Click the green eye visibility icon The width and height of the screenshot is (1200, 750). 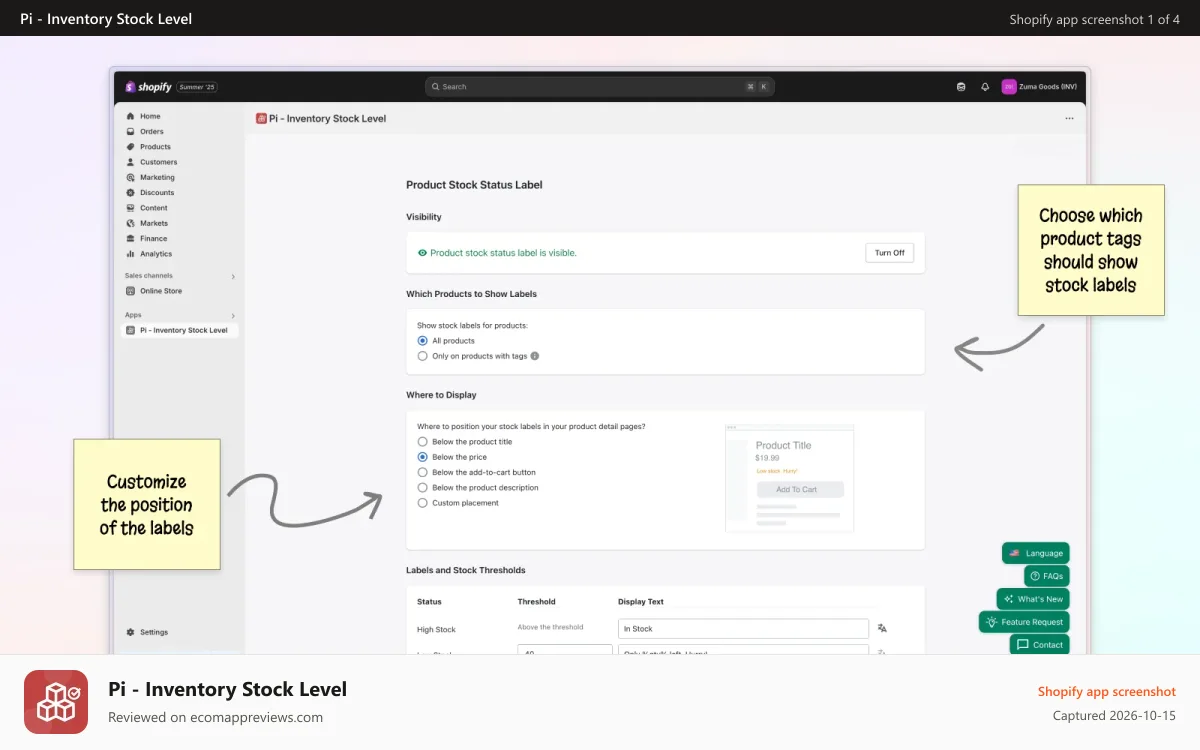[x=422, y=253]
